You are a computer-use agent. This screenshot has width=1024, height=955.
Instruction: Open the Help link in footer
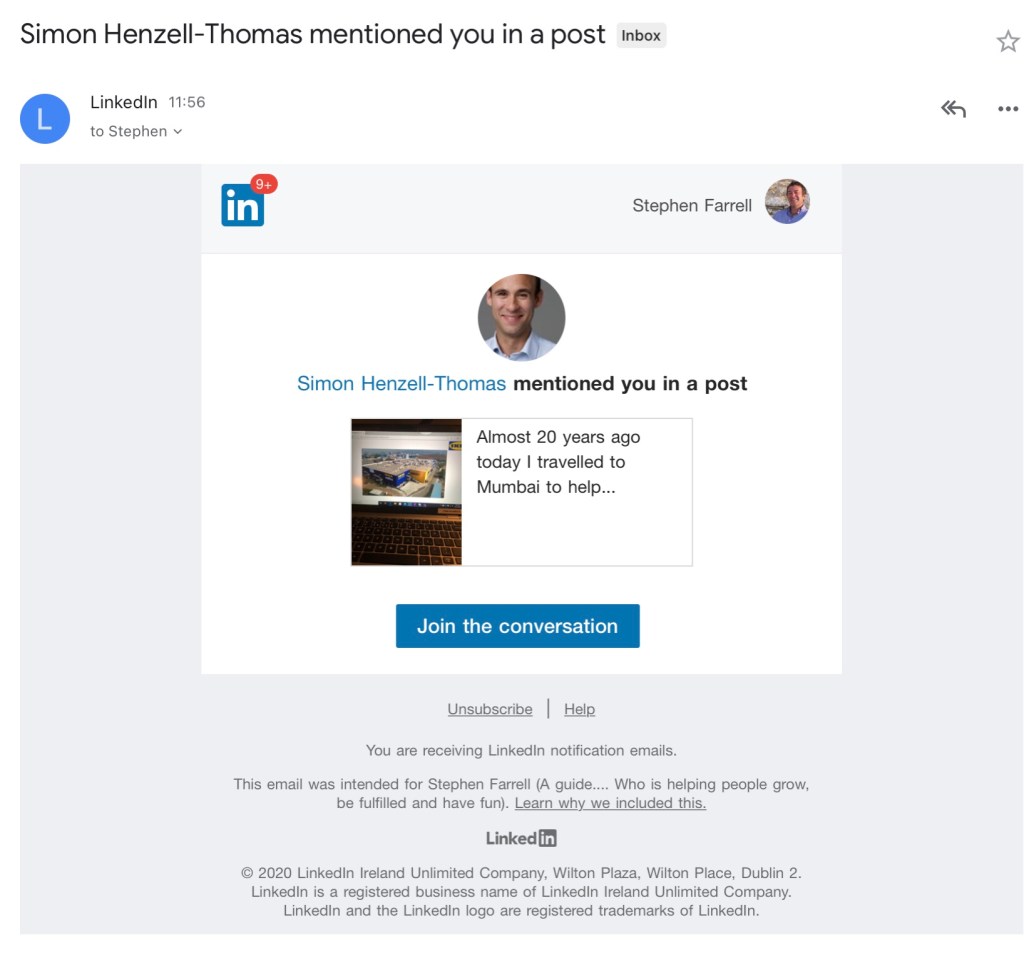pos(579,709)
